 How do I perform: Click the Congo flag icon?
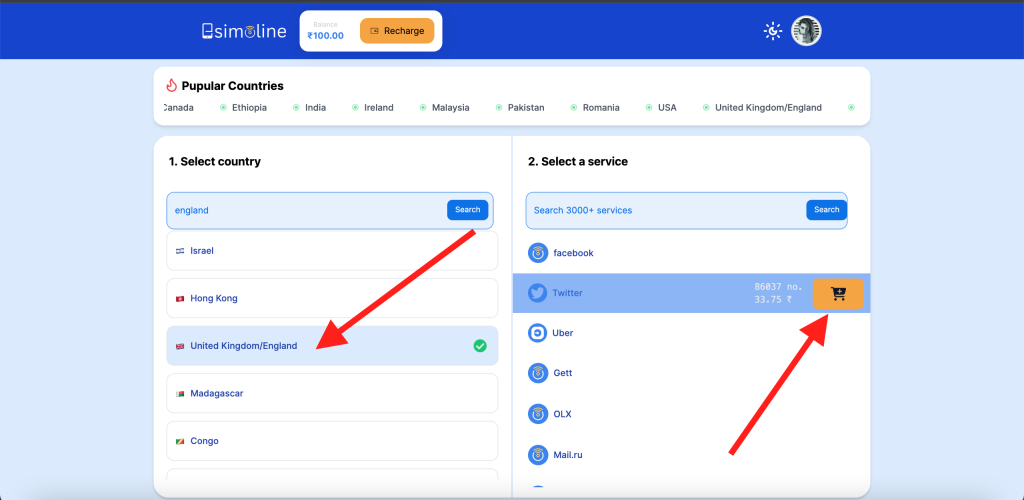180,441
